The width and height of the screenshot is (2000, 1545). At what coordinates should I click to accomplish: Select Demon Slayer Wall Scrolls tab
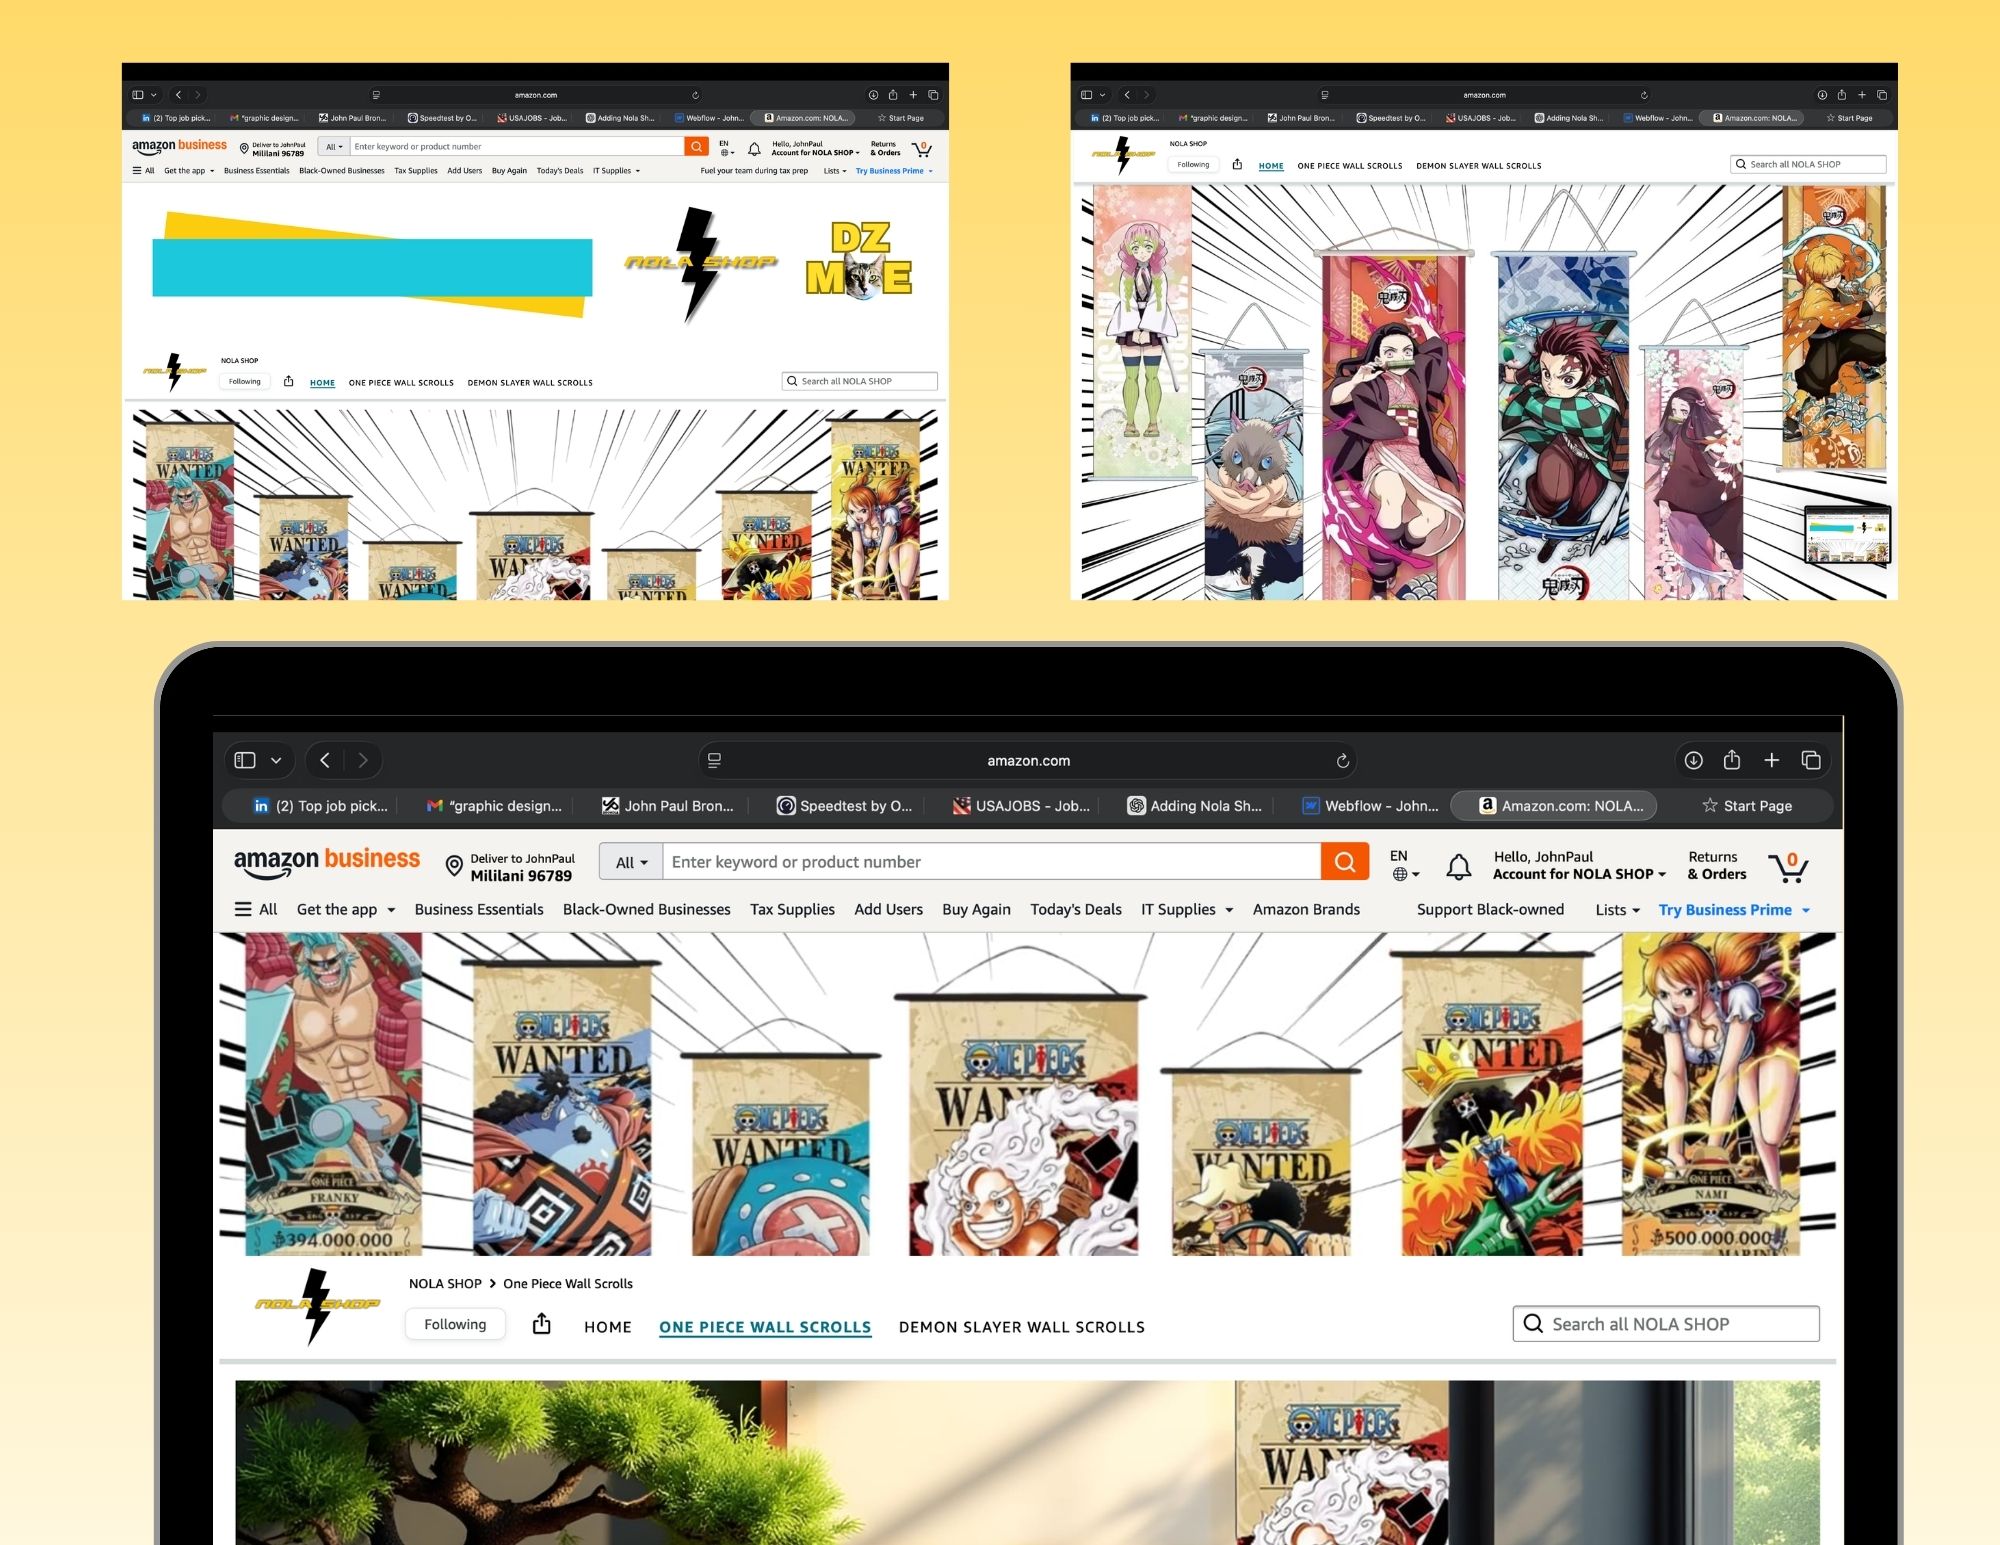coord(1021,1327)
